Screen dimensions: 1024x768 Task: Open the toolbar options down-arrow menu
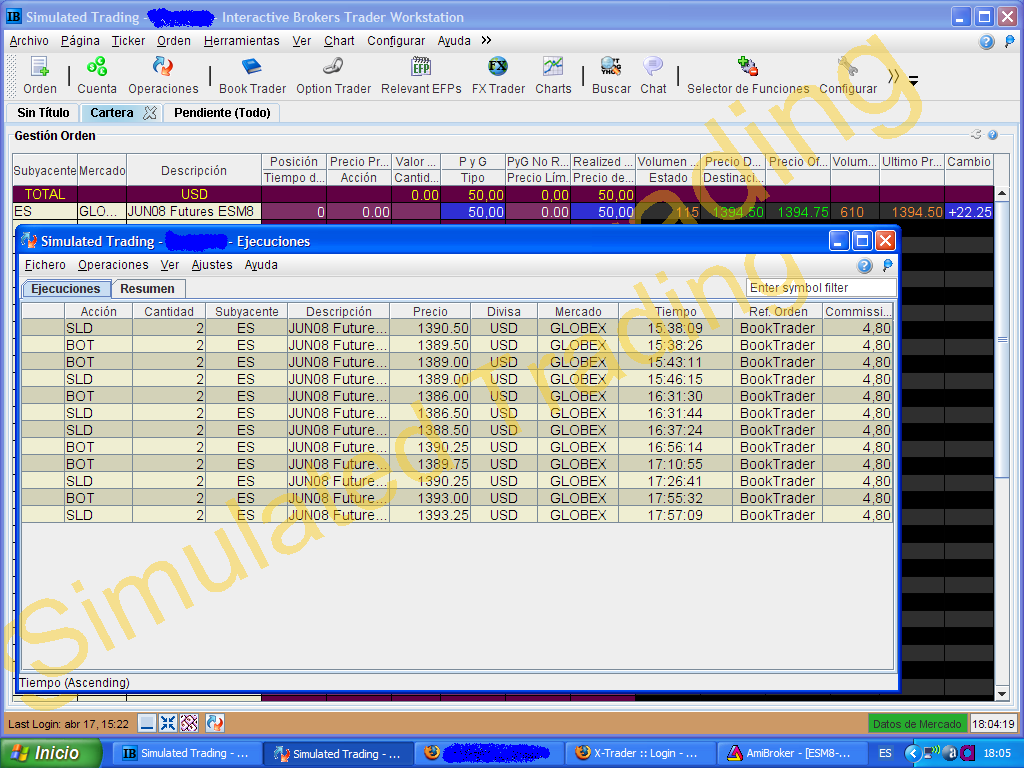[x=913, y=80]
